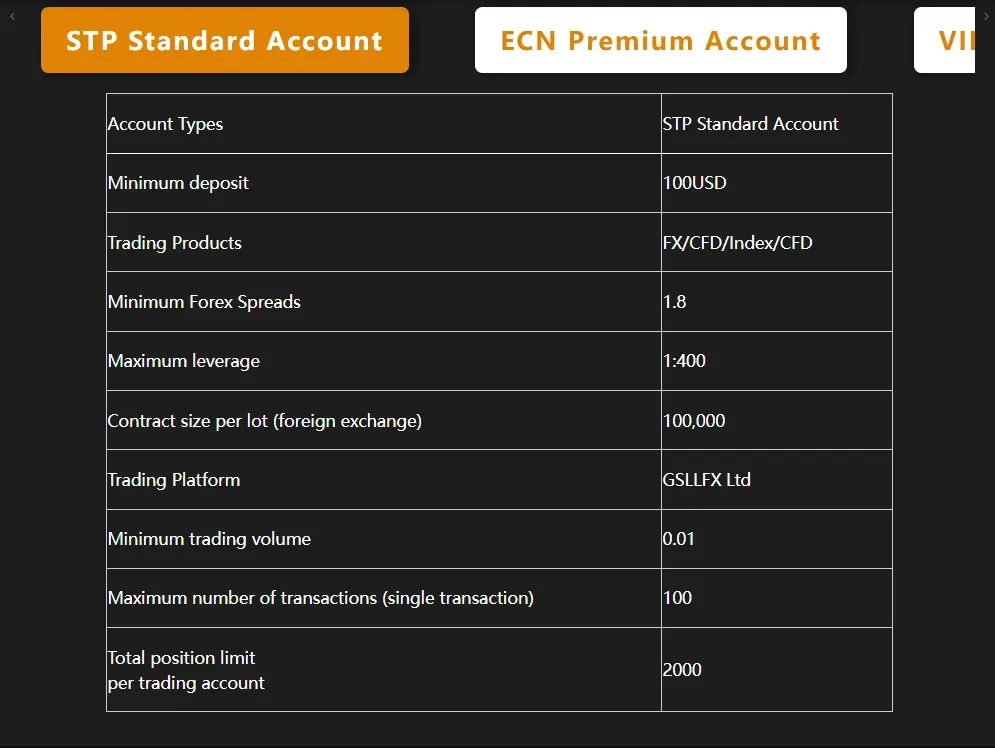995x748 pixels.
Task: Select the Trading Products row
Action: (x=174, y=242)
